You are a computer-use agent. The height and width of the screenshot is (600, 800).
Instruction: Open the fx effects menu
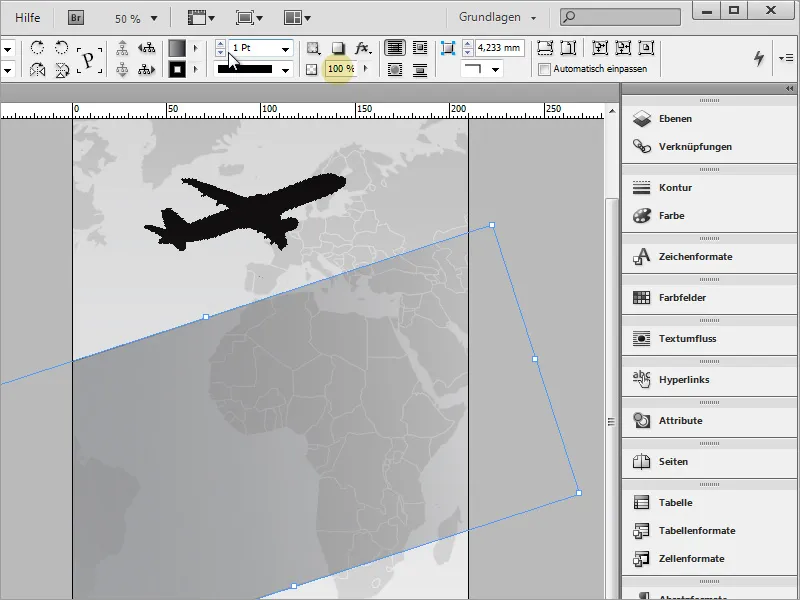pyautogui.click(x=363, y=48)
